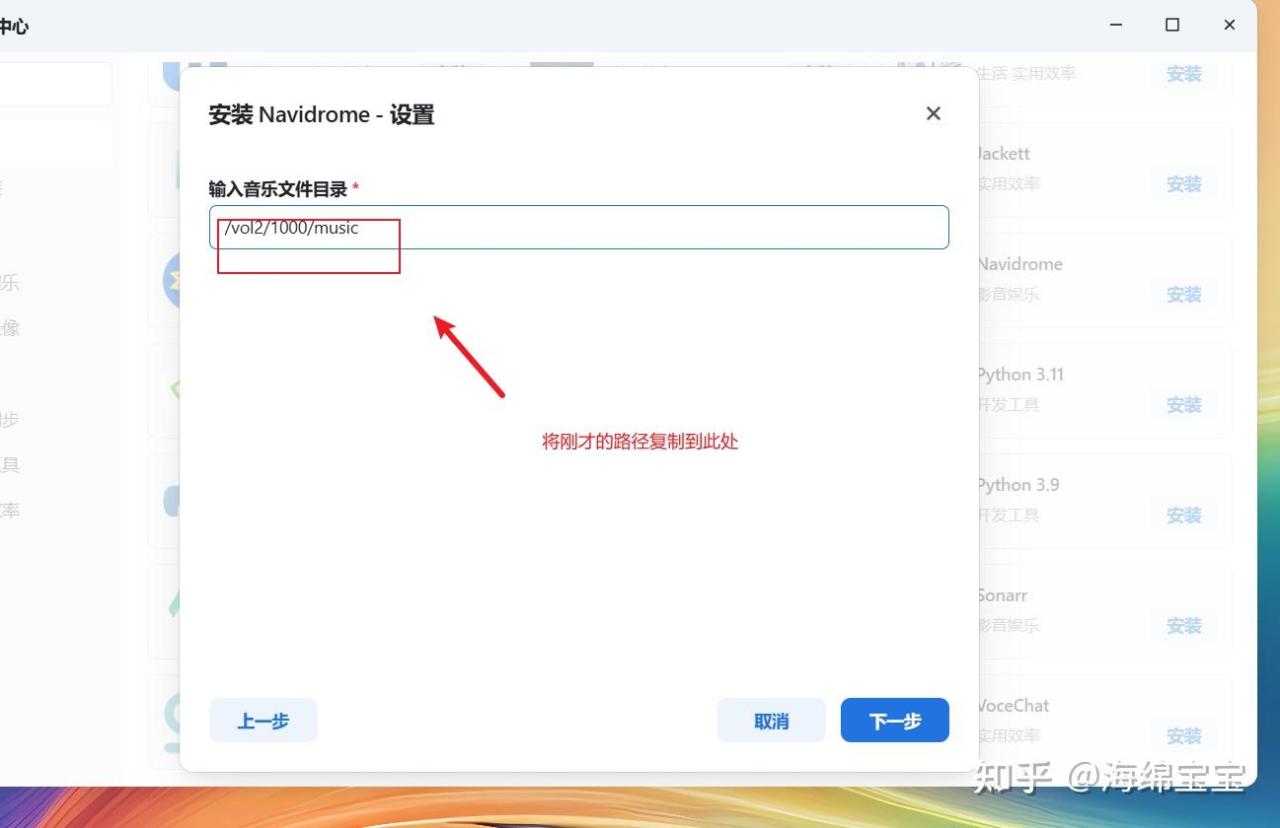Continue with the 下一步 button
The height and width of the screenshot is (828, 1280).
pyautogui.click(x=895, y=720)
